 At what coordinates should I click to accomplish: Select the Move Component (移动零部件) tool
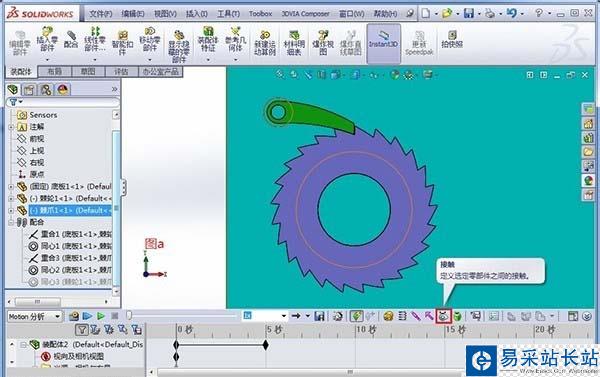(x=150, y=40)
